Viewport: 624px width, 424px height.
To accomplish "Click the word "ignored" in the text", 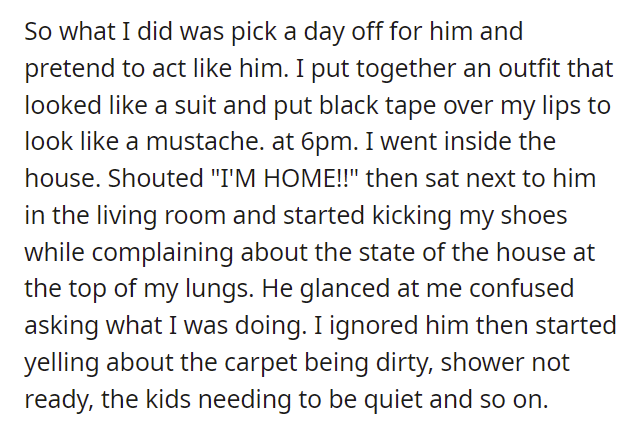I will click(374, 326).
